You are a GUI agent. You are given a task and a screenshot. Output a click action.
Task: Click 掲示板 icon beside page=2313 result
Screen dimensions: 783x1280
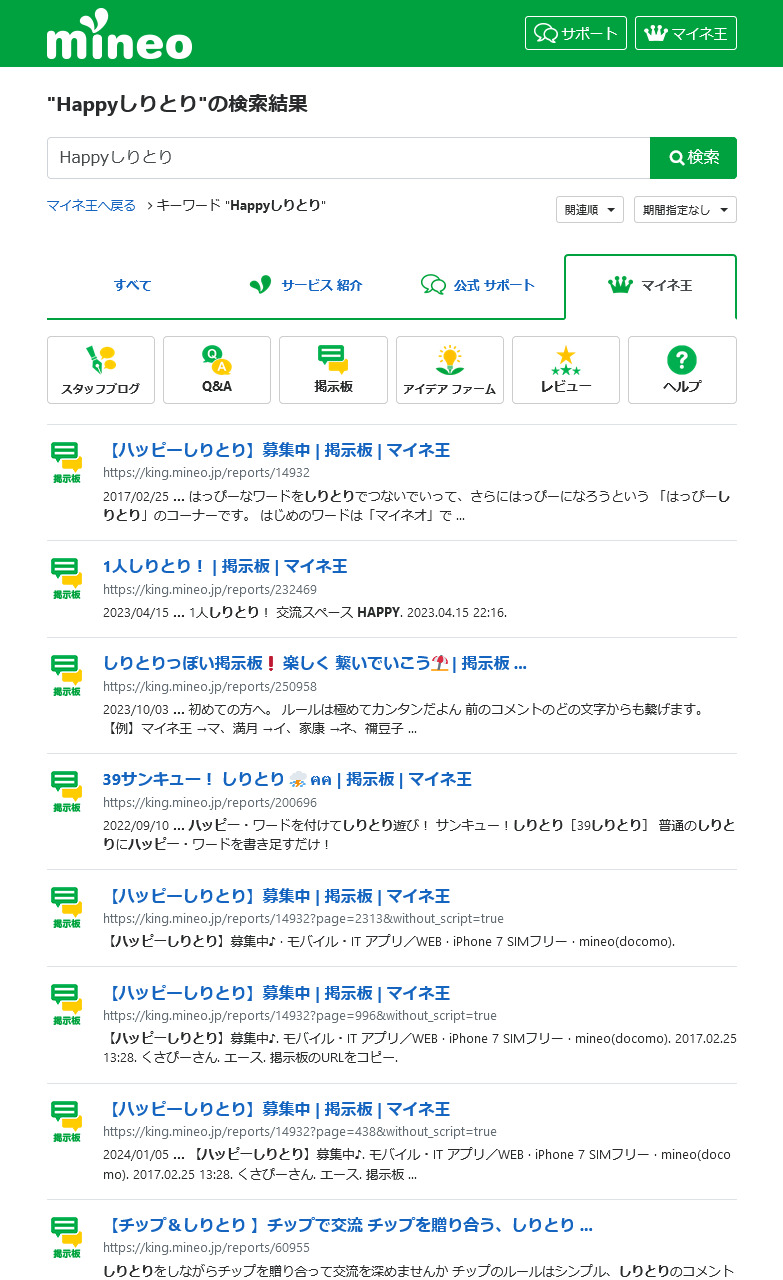click(x=66, y=908)
